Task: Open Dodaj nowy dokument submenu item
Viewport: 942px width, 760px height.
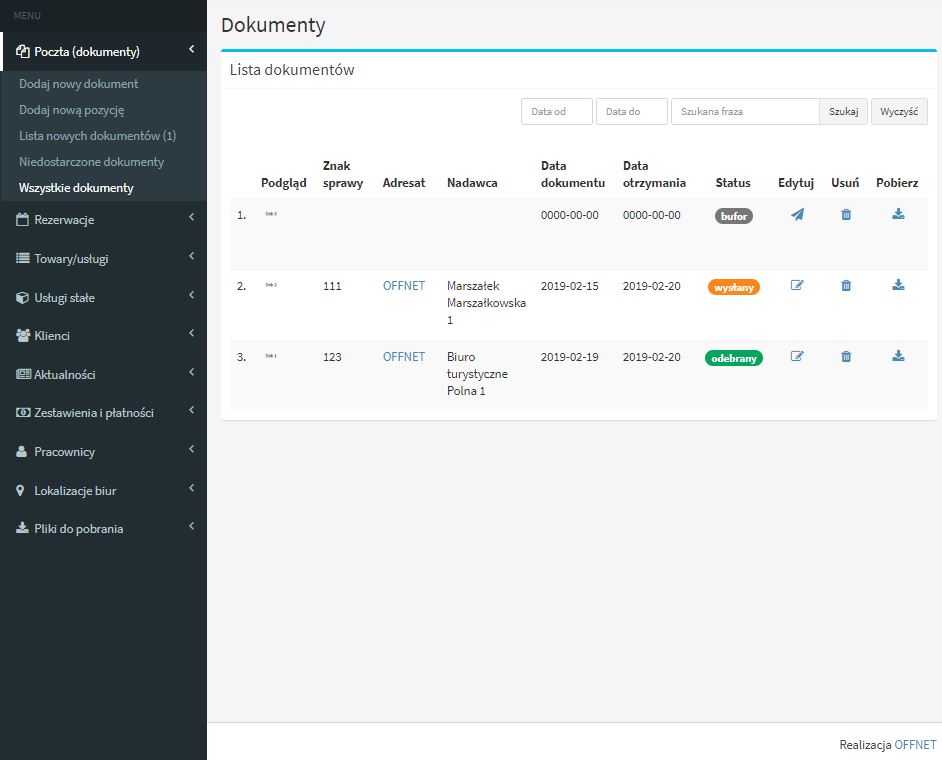Action: (x=79, y=84)
